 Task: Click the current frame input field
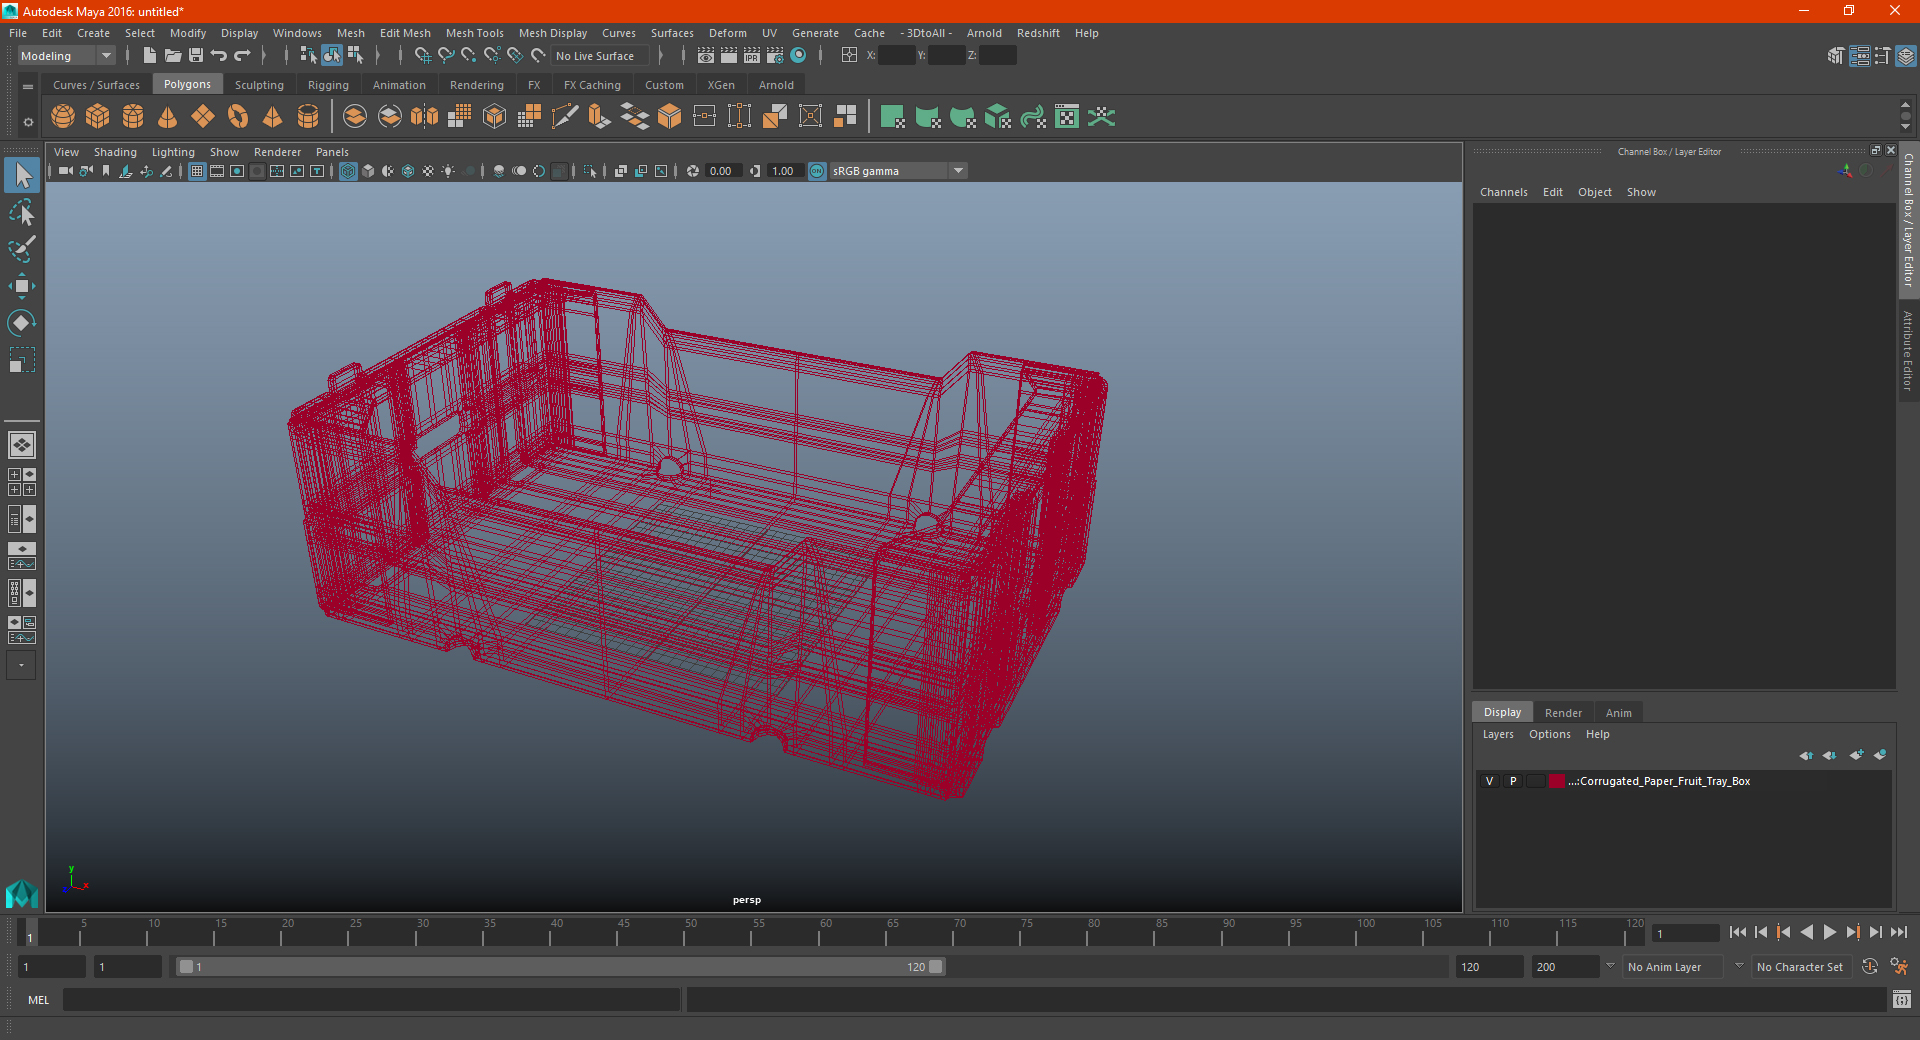pyautogui.click(x=1685, y=933)
